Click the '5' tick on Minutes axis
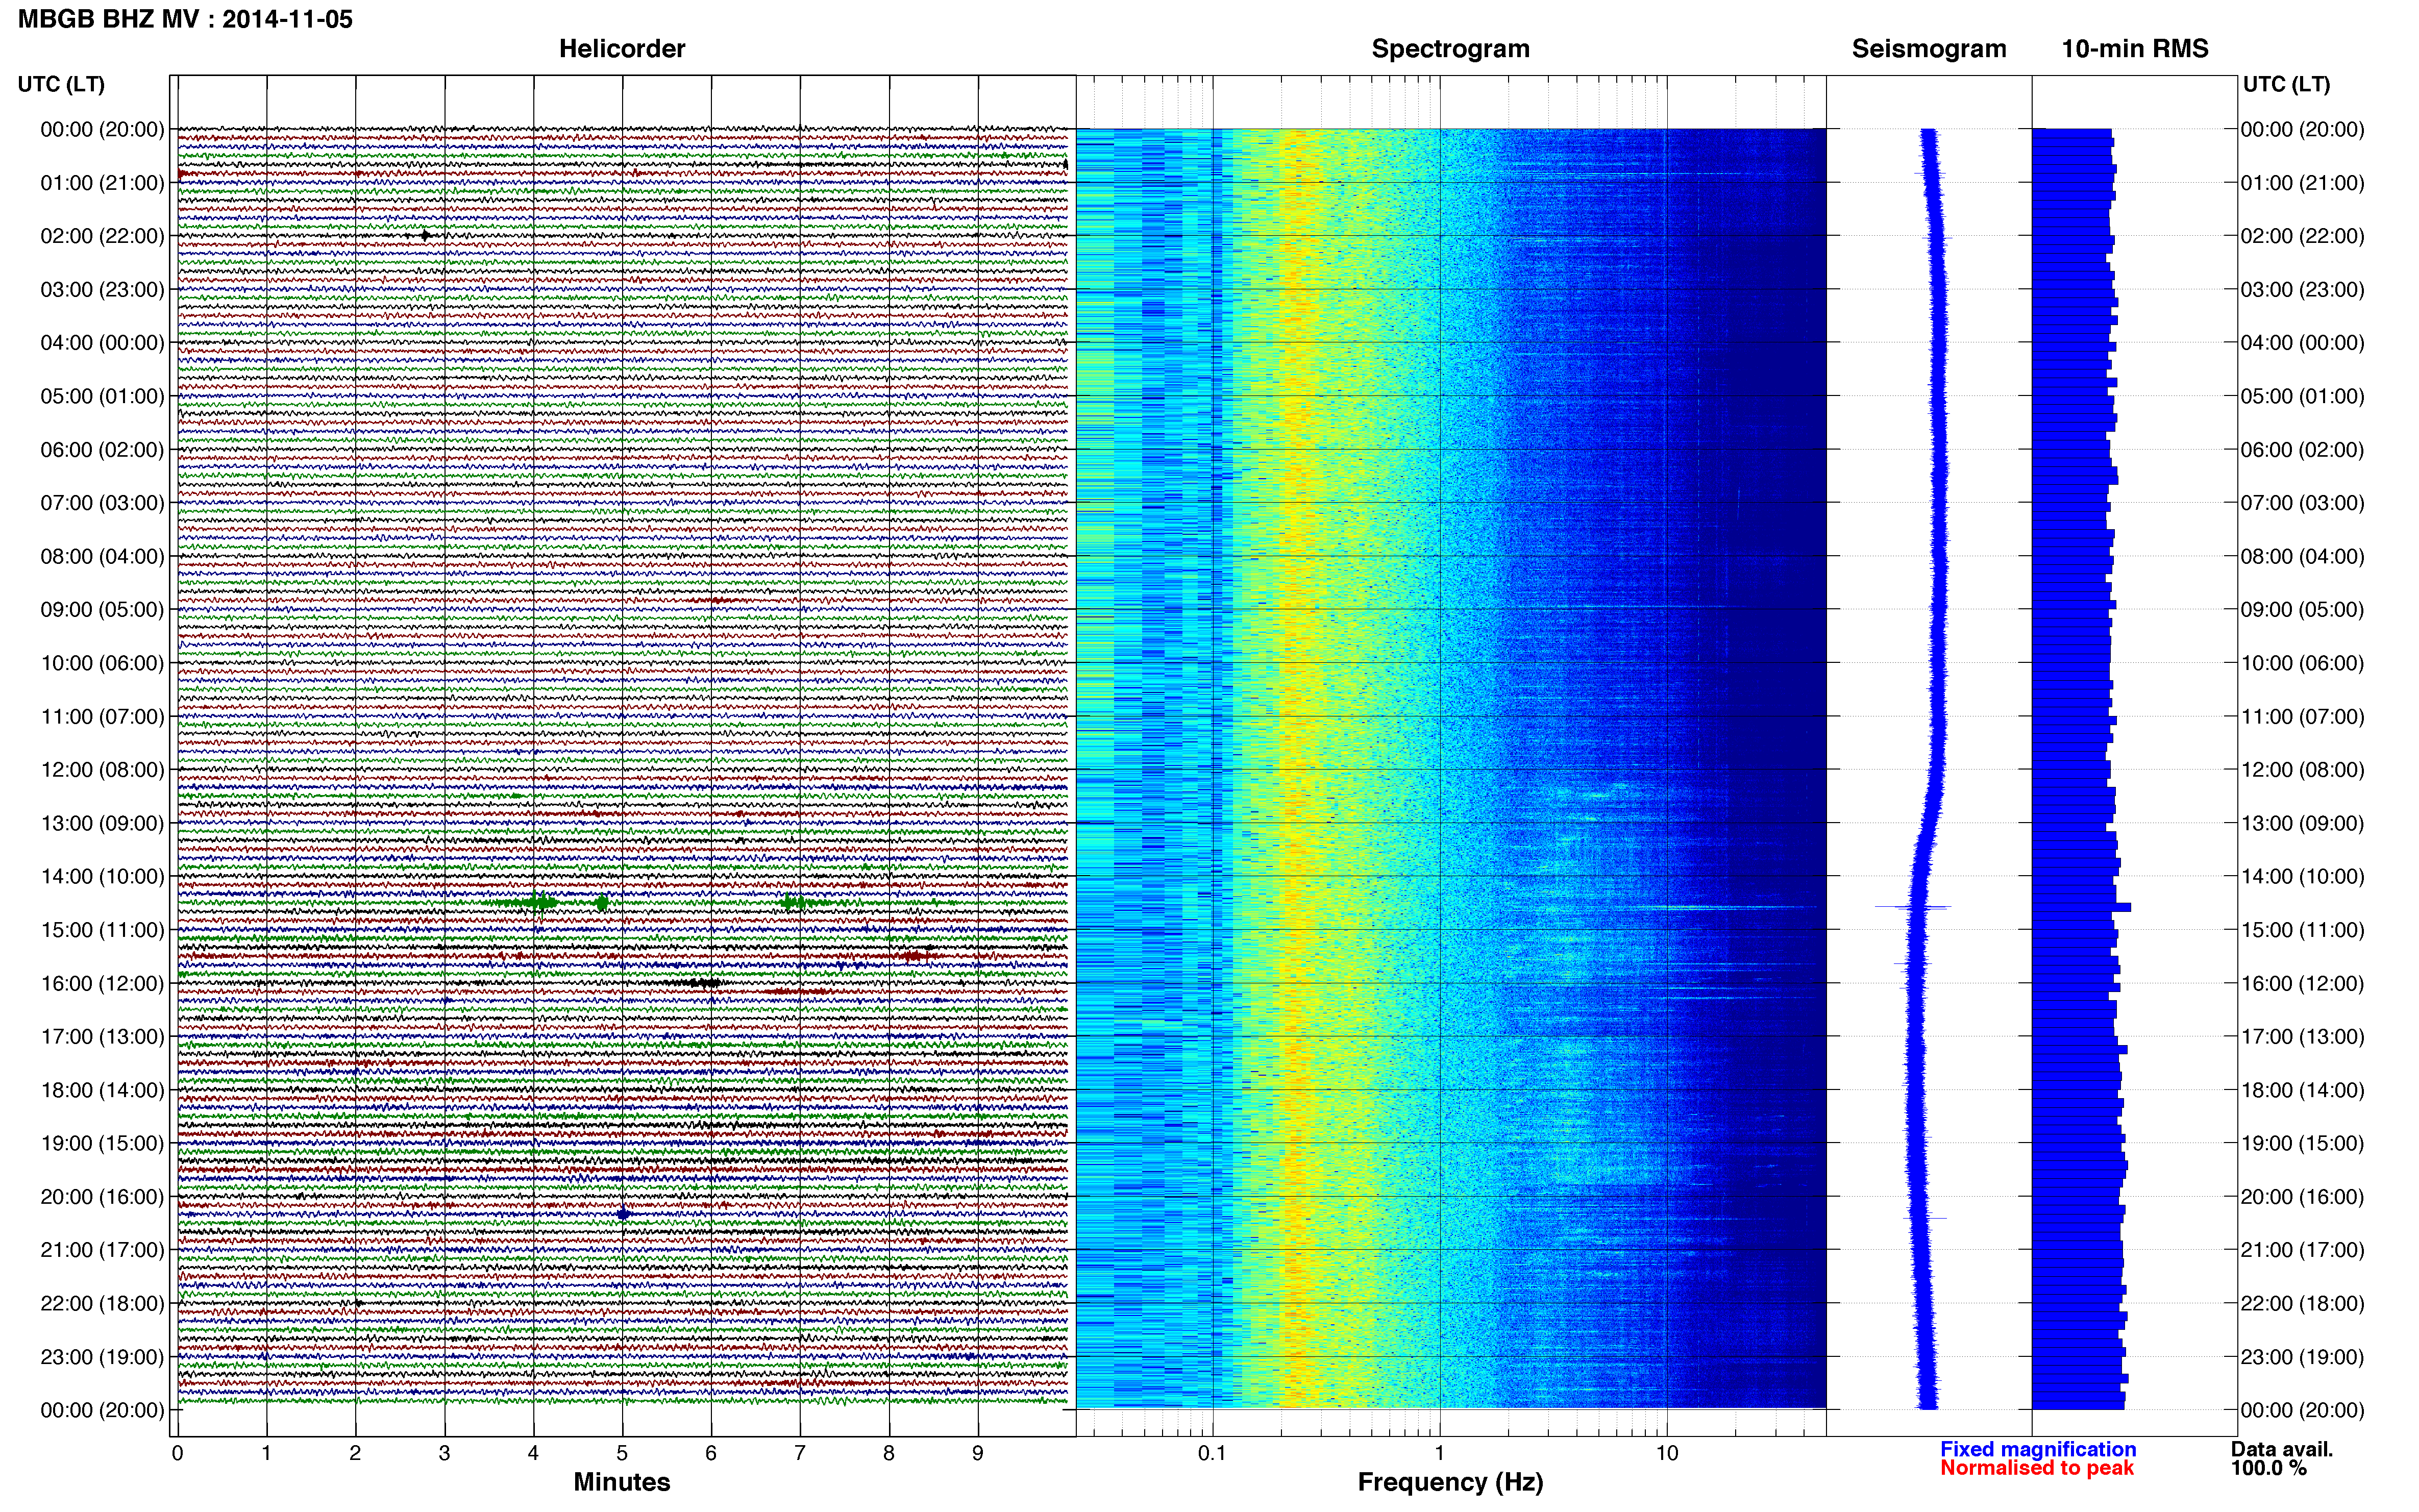 [622, 1454]
